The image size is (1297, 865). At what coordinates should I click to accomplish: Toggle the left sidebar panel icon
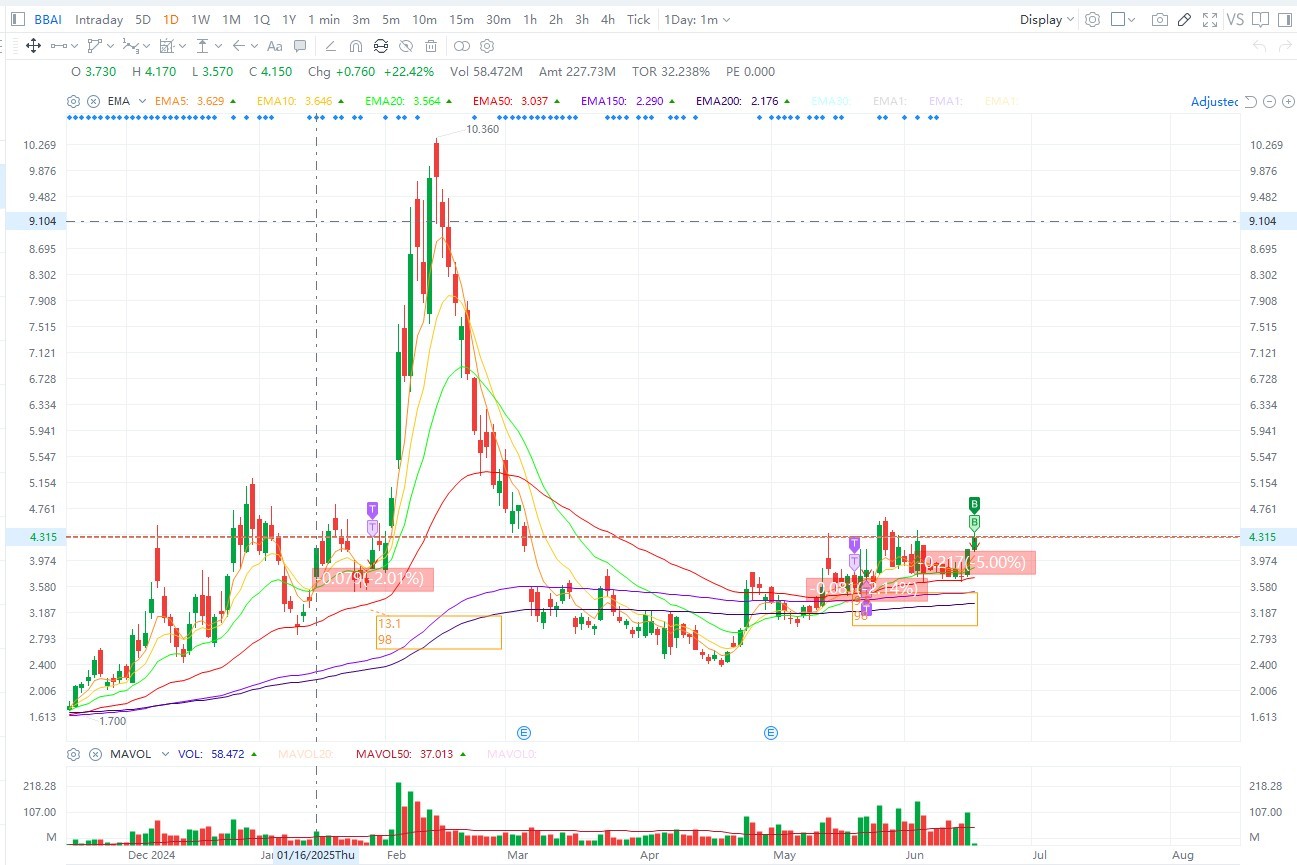[x=18, y=19]
